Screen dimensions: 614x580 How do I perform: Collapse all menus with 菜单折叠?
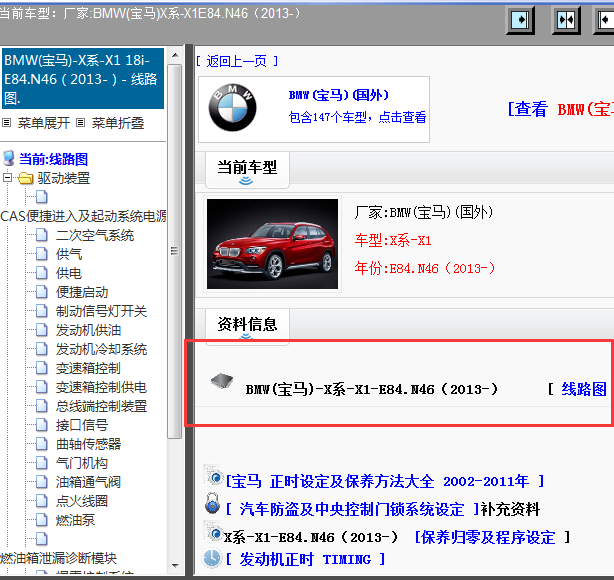[x=118, y=123]
